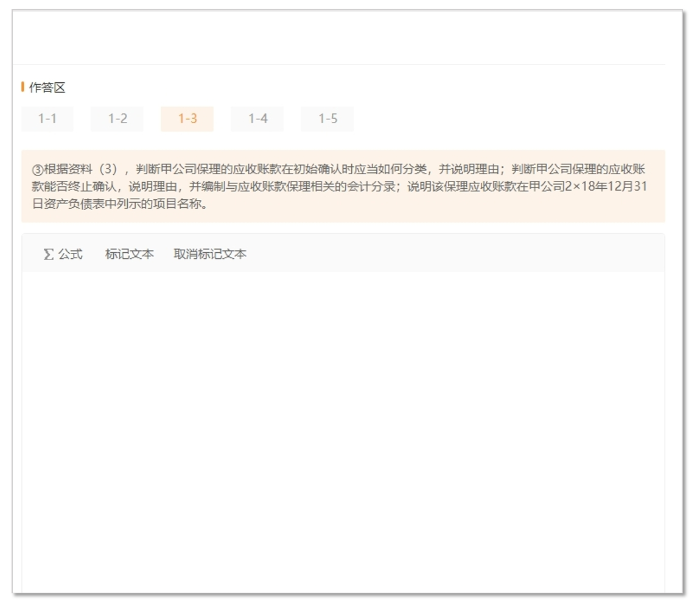Screen dimensions: 700x600
Task: Click the circled ③ in question text
Action: point(39,169)
